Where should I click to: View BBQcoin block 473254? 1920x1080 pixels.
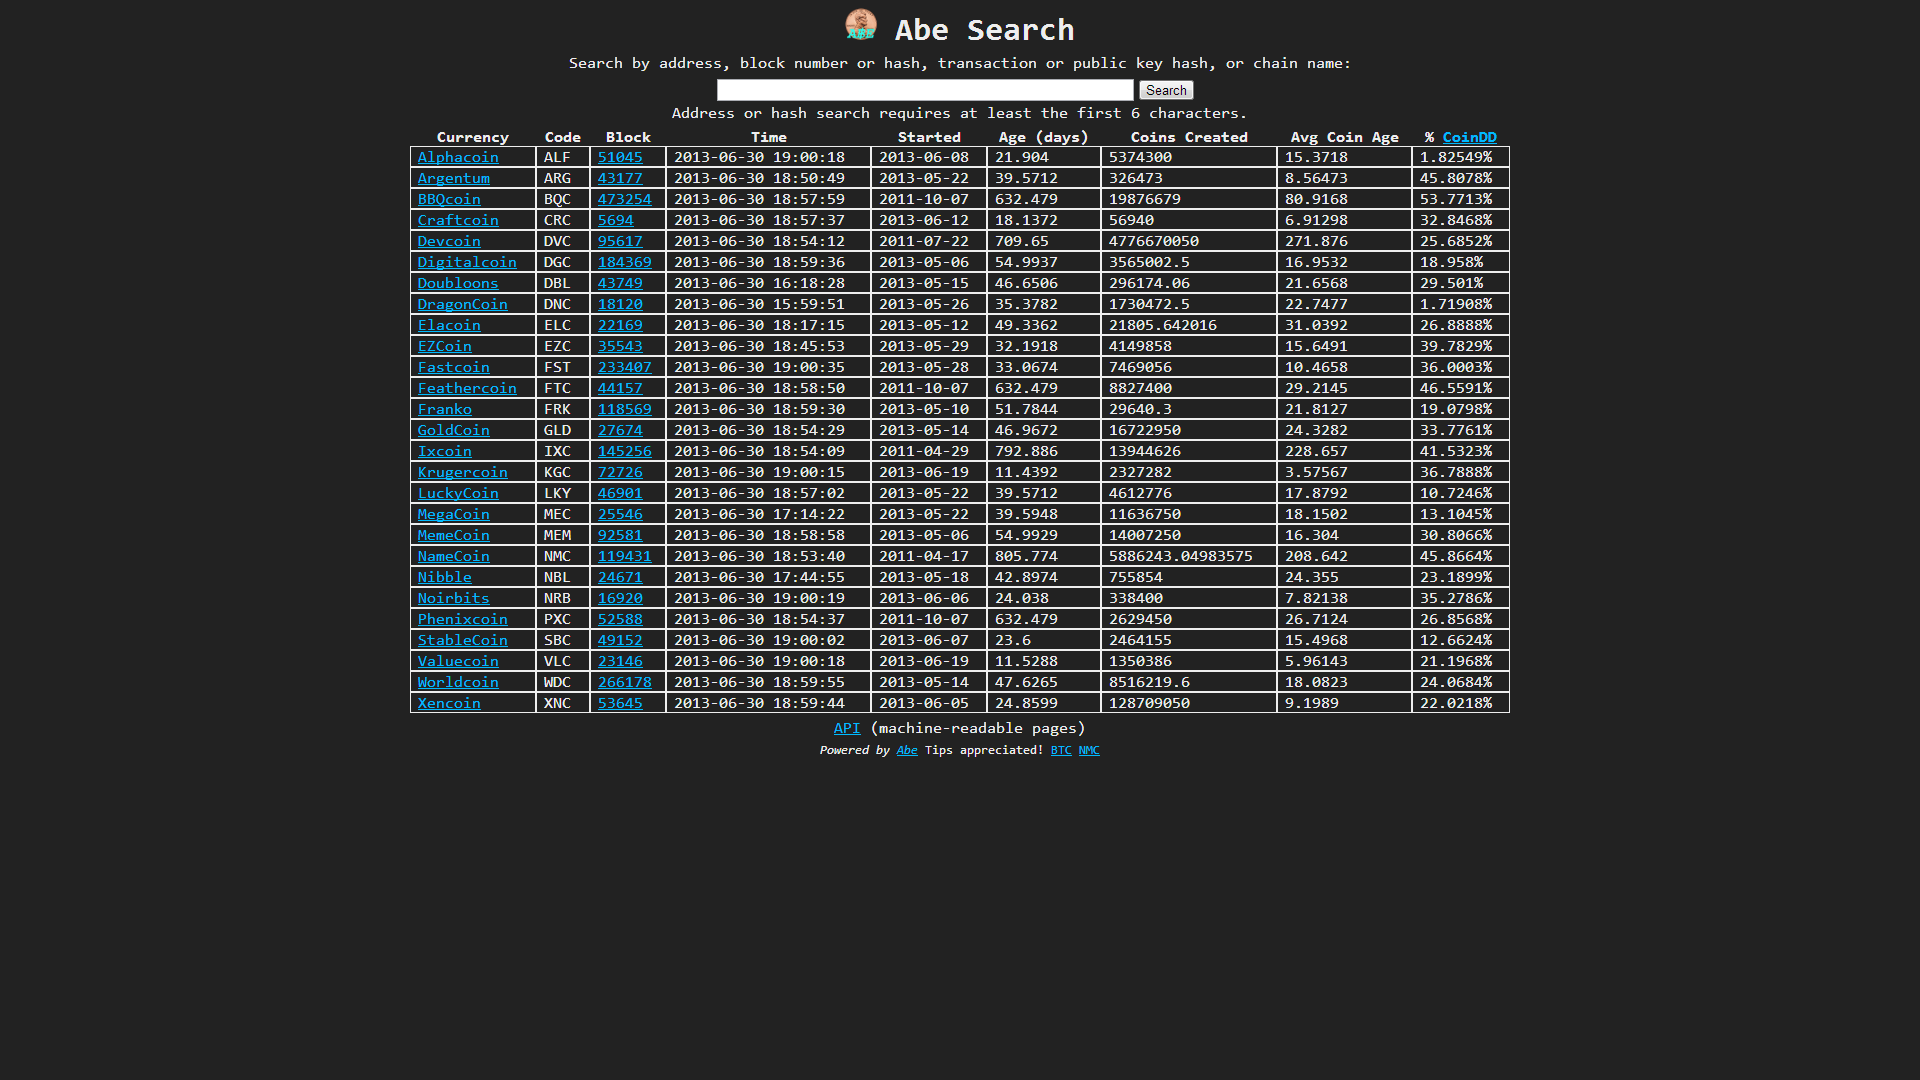pyautogui.click(x=624, y=199)
